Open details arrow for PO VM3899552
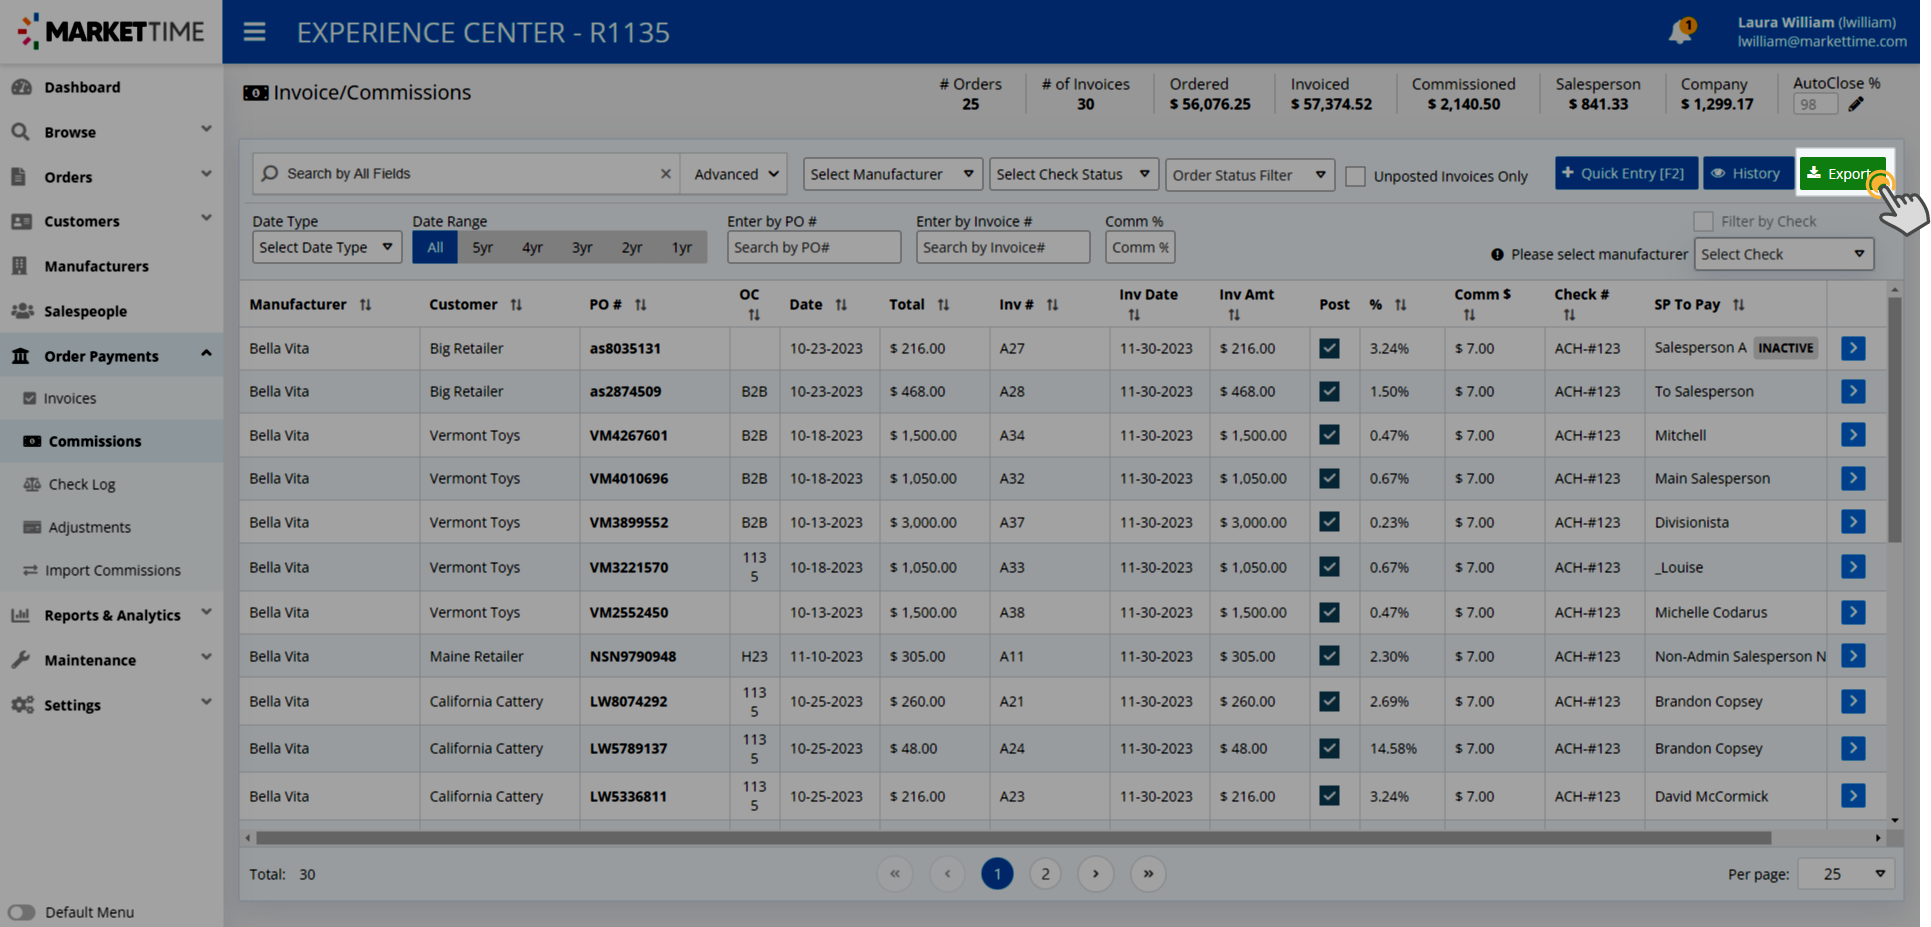This screenshot has width=1931, height=927. click(x=1853, y=522)
